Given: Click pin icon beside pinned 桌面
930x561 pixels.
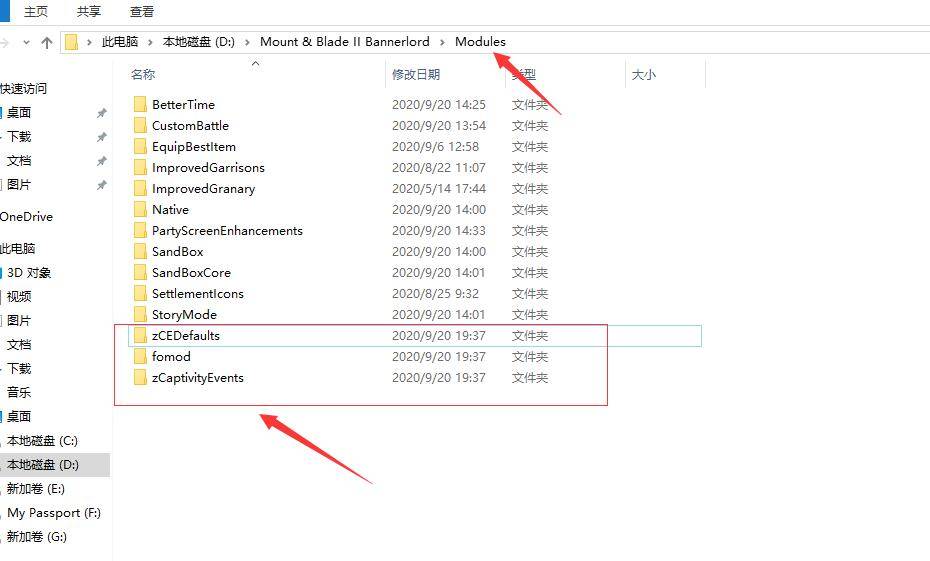Looking at the screenshot, I should (101, 113).
